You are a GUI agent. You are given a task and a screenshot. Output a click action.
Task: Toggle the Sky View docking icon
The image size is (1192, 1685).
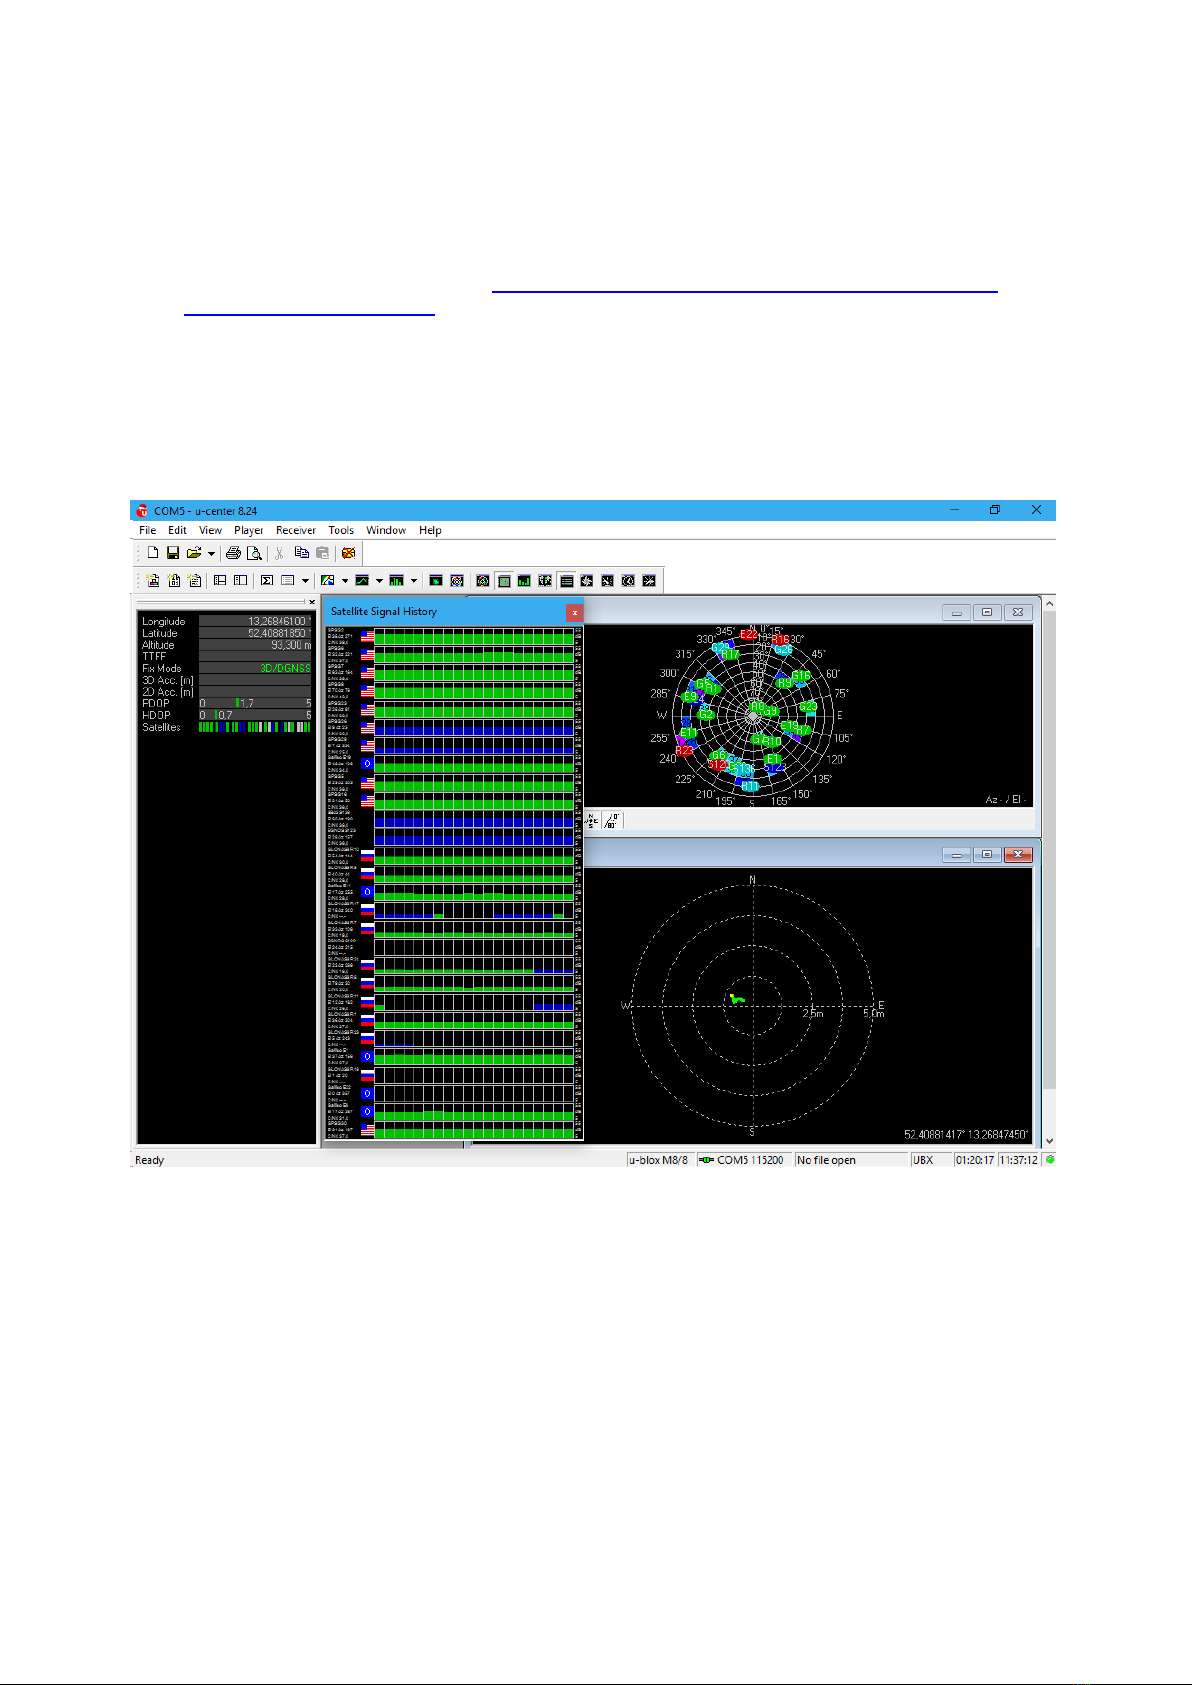coord(483,580)
